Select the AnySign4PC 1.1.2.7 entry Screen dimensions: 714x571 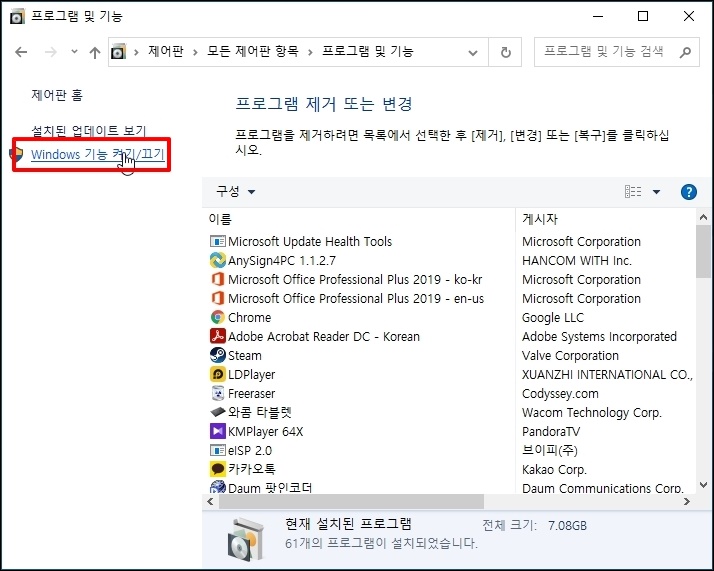[282, 260]
